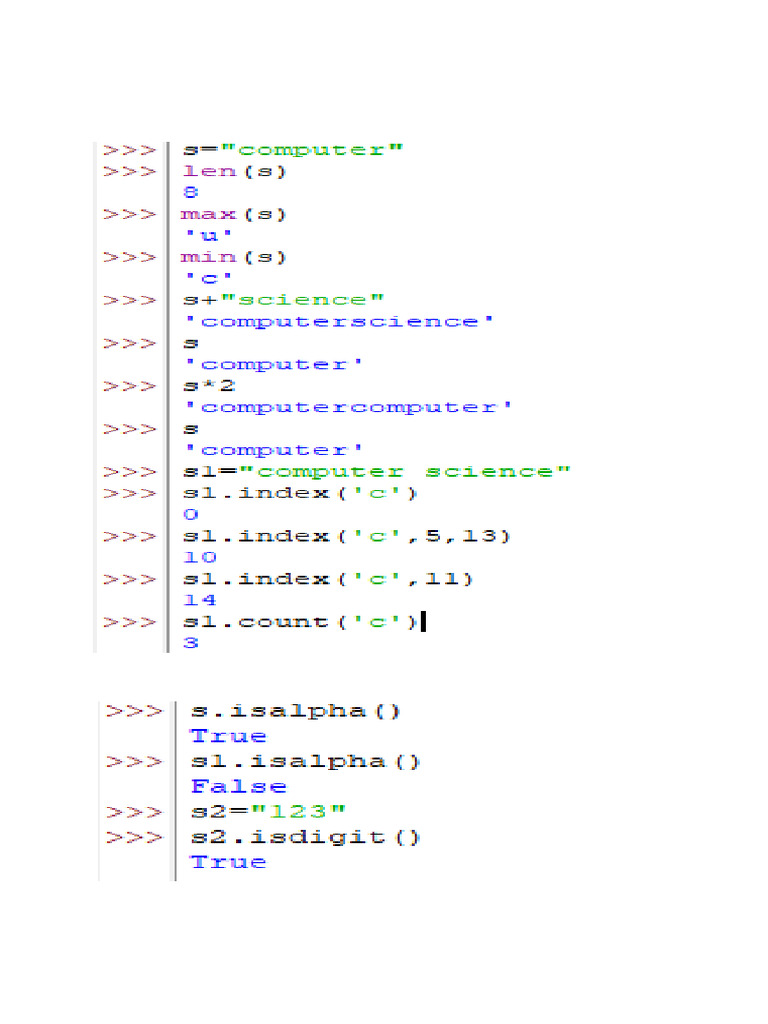Click the output 'computerscience'
Image resolution: width=768 pixels, height=1024 pixels.
[340, 322]
